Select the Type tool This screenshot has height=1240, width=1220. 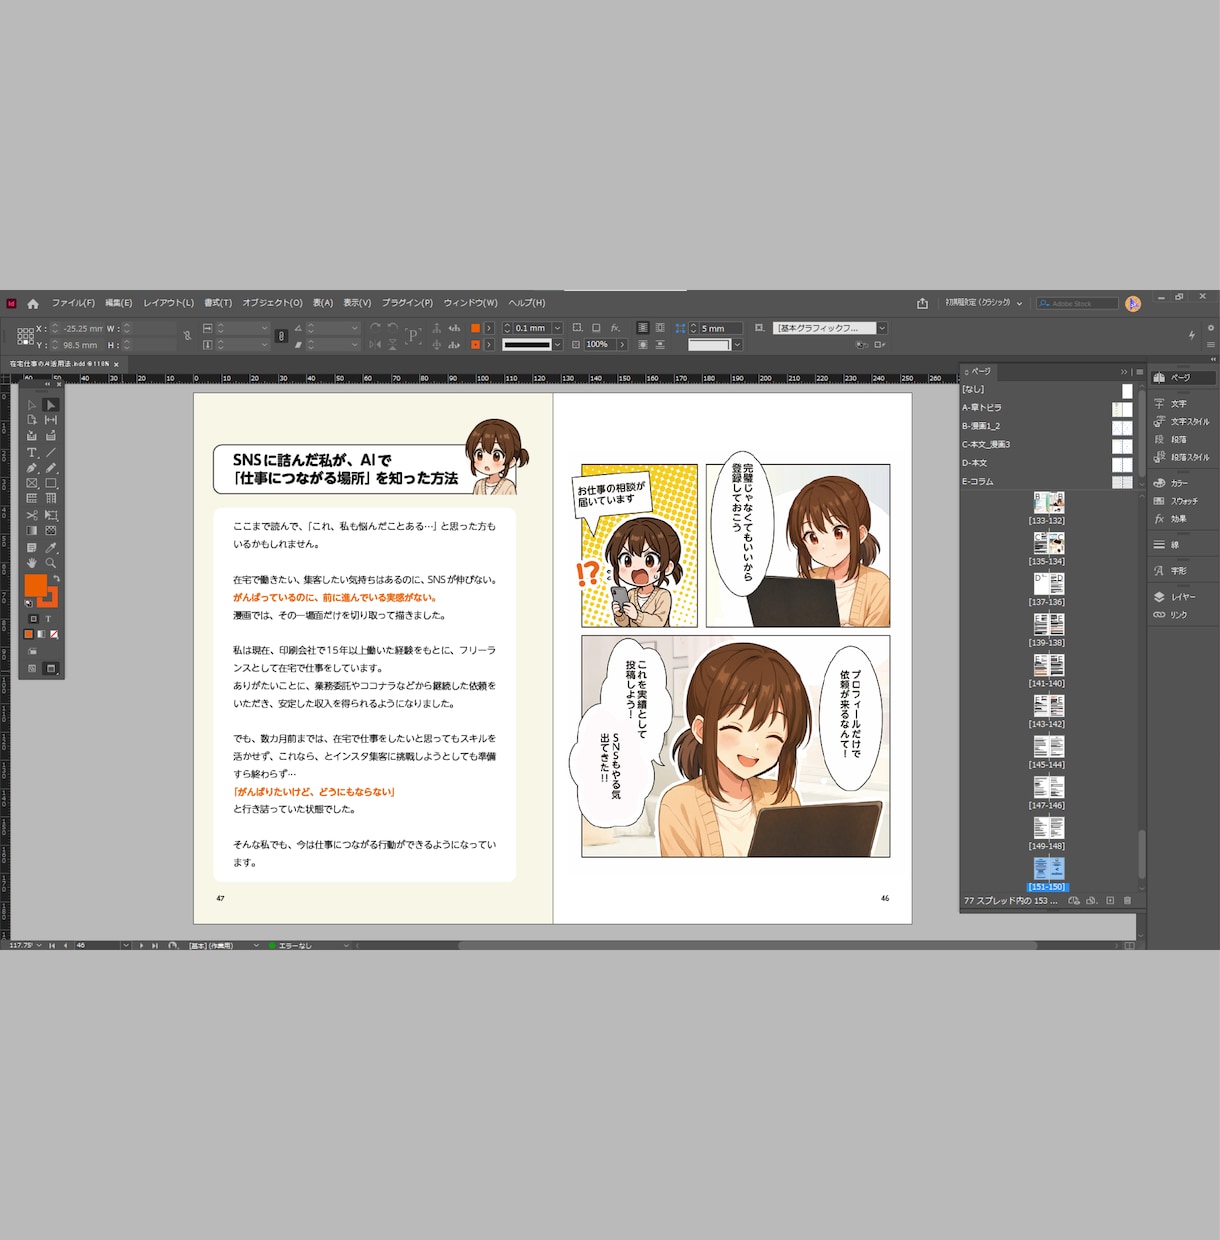[x=31, y=452]
